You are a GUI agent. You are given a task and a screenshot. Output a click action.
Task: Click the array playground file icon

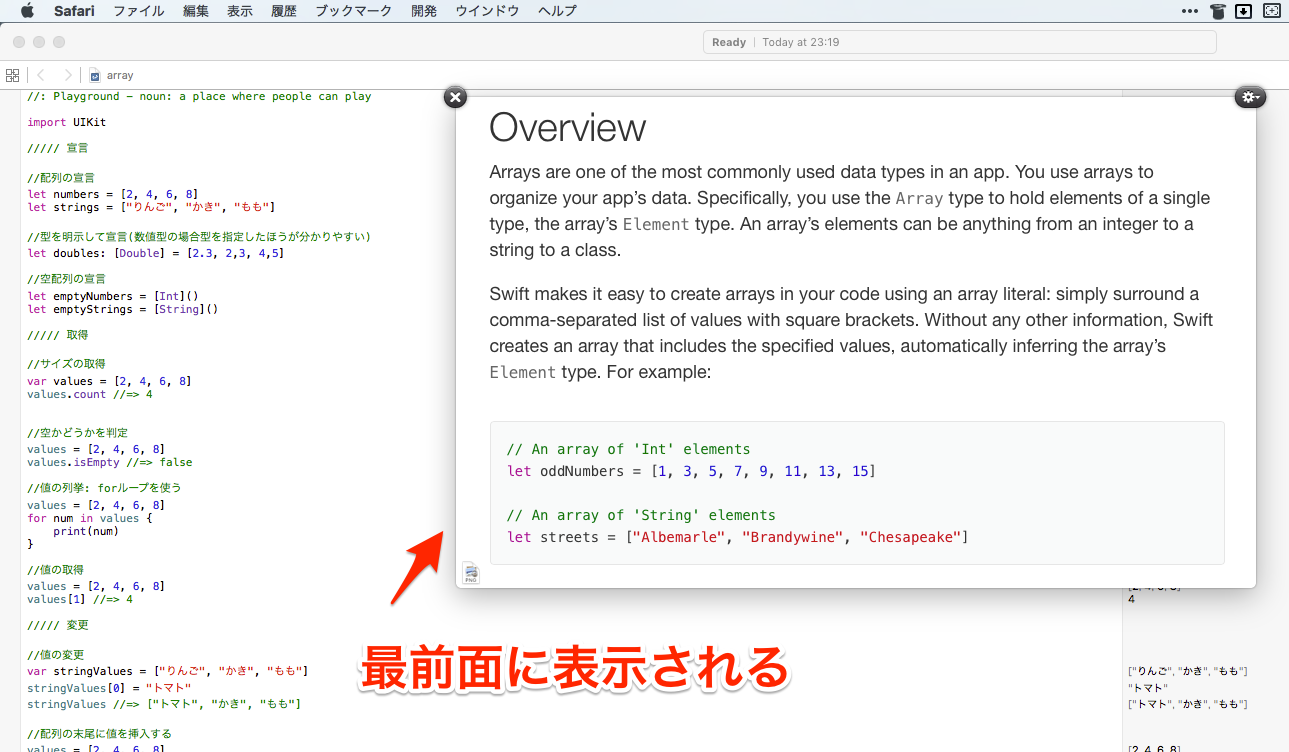point(95,75)
